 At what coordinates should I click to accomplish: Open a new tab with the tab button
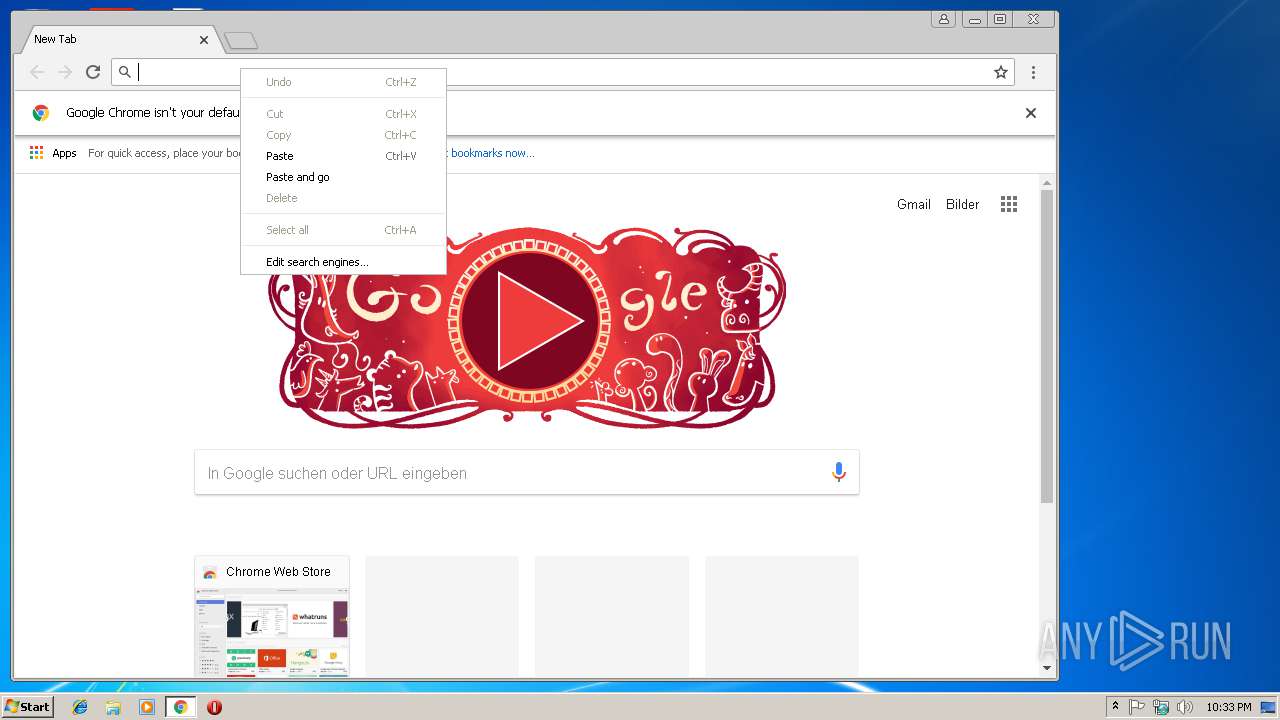241,40
